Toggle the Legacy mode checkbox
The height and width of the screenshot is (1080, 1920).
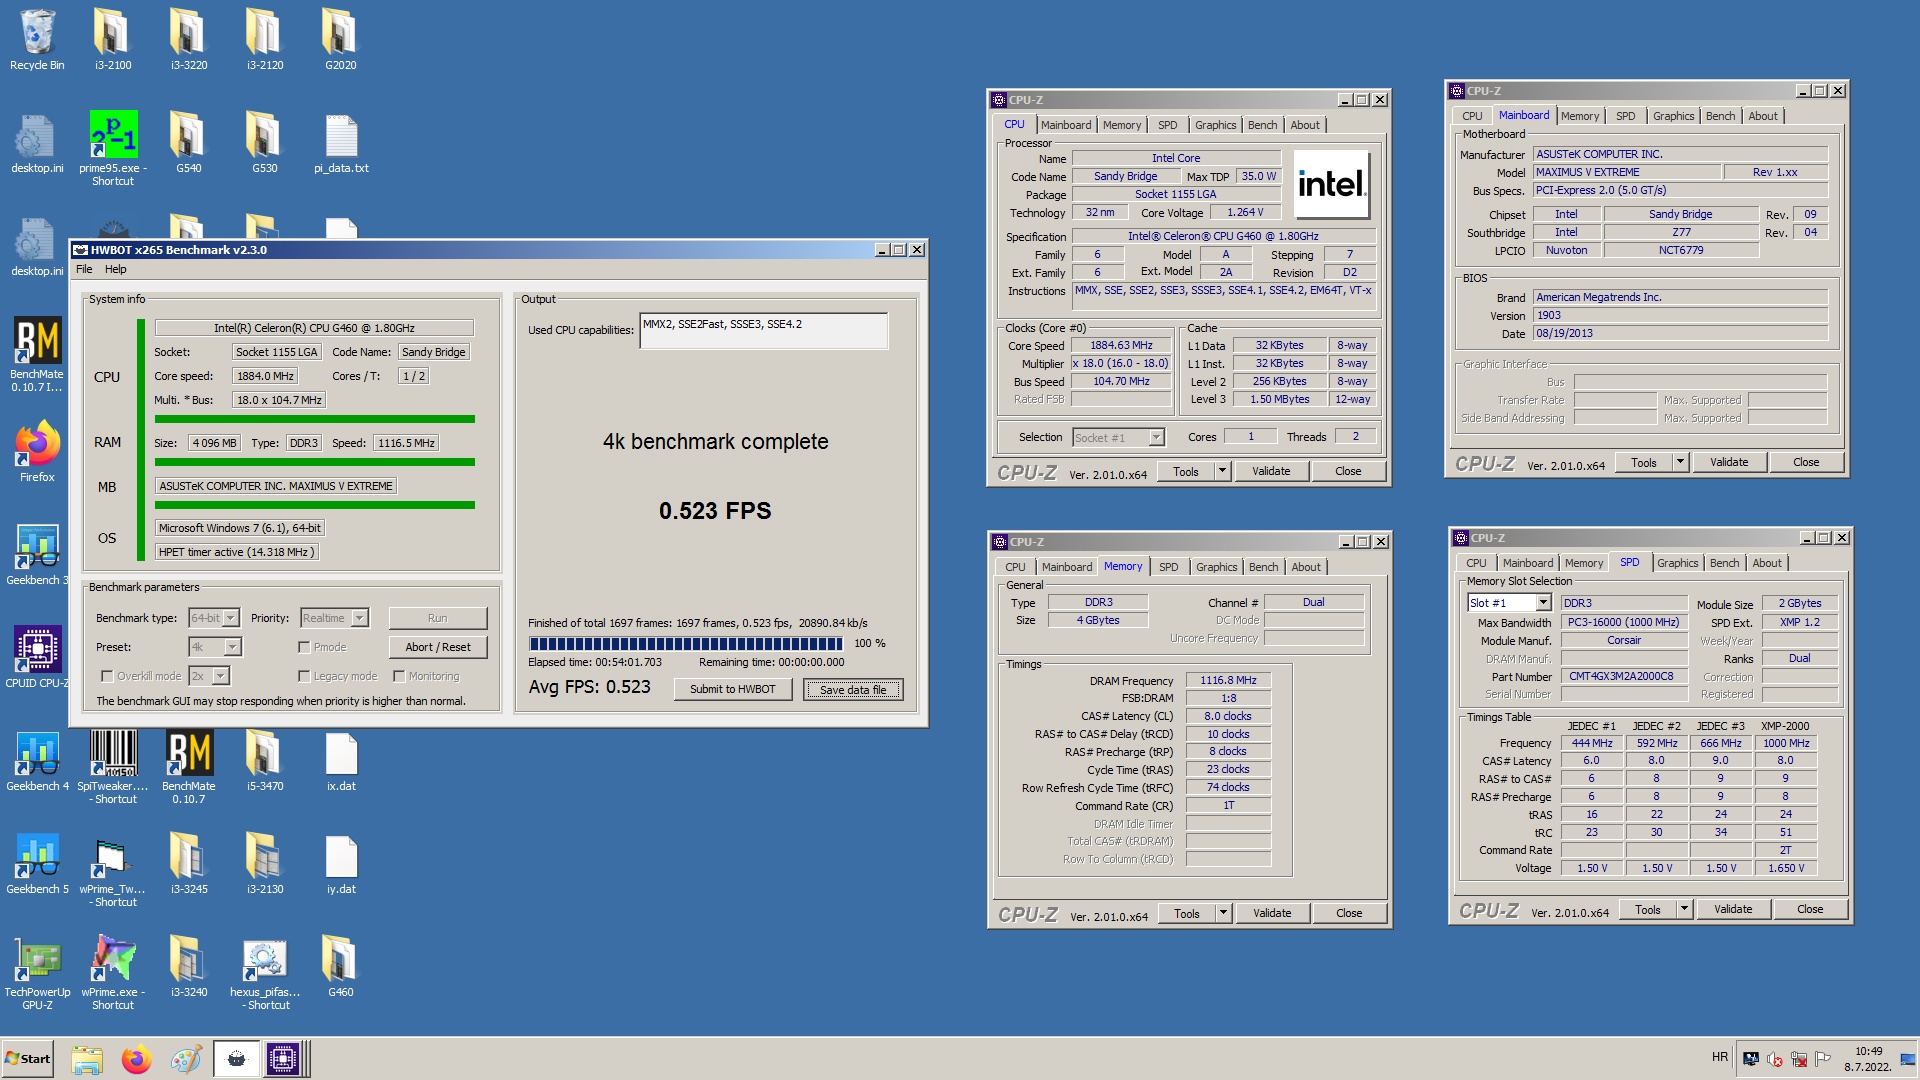point(304,676)
